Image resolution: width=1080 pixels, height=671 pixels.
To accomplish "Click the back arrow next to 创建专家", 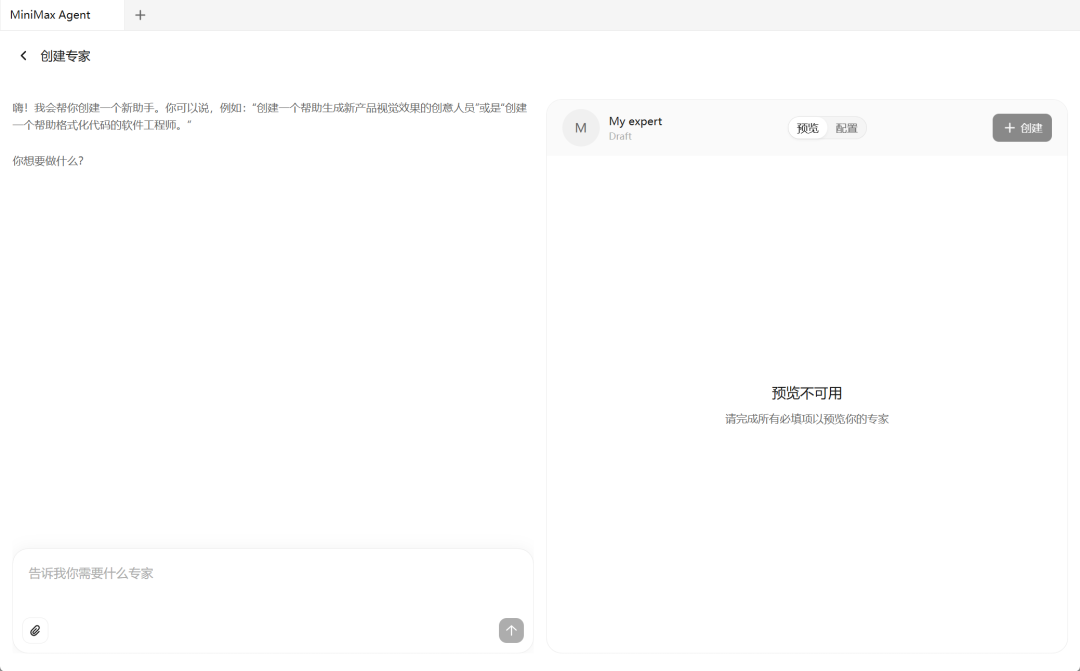I will click(23, 55).
